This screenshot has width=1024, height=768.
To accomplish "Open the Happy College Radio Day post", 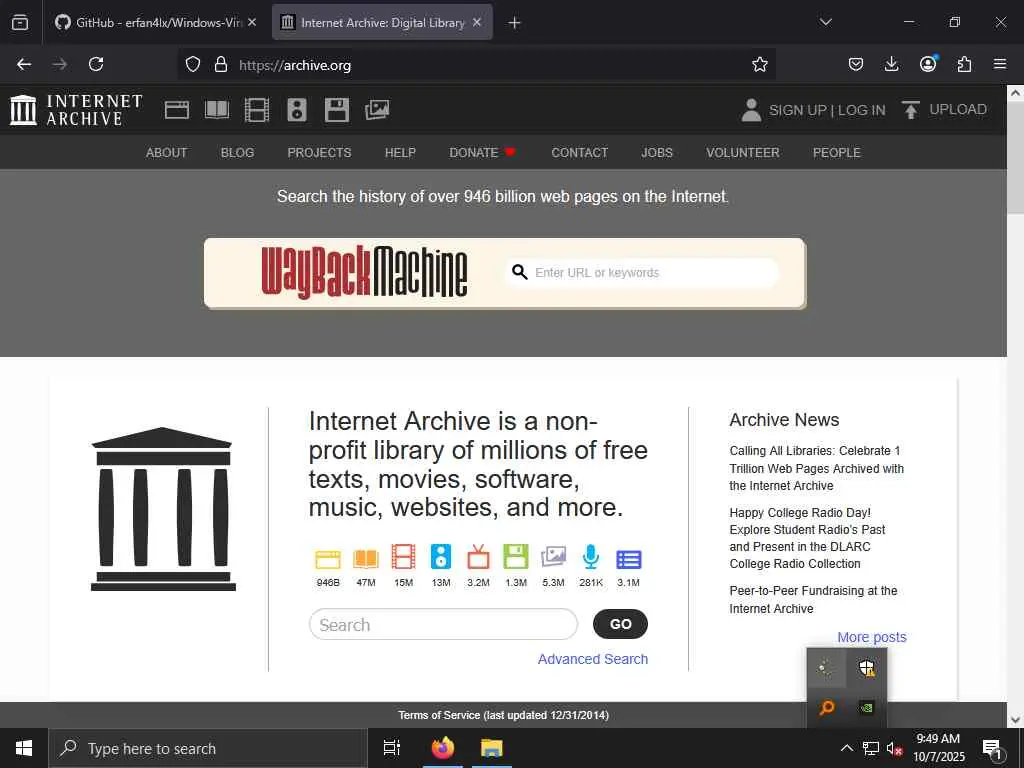I will [x=807, y=538].
